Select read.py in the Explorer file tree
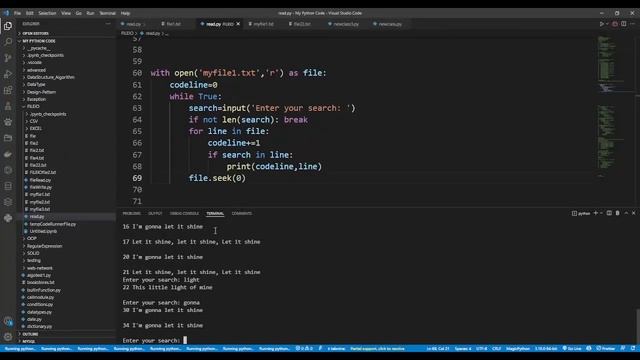This screenshot has height=360, width=640. pyautogui.click(x=37, y=217)
